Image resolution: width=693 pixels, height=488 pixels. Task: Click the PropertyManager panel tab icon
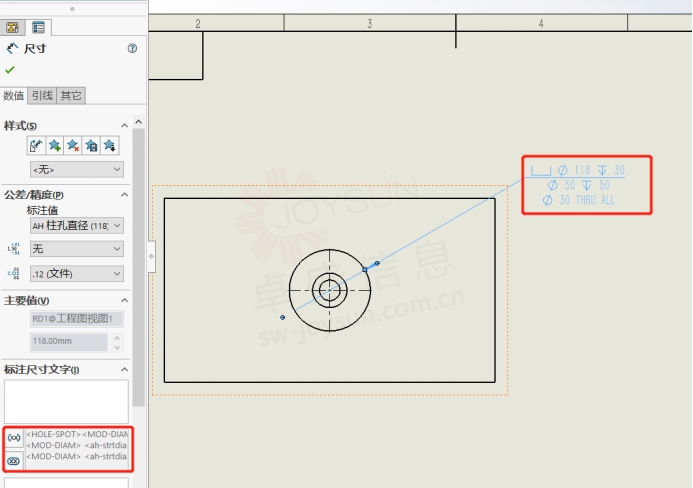(x=38, y=27)
